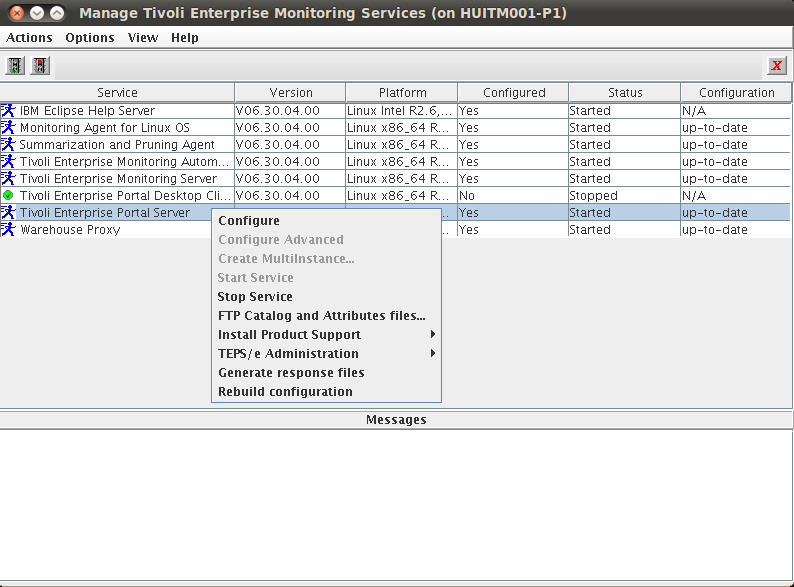Screen dimensions: 794x587
Task: Select the Warehouse Proxy row
Action: 395,229
